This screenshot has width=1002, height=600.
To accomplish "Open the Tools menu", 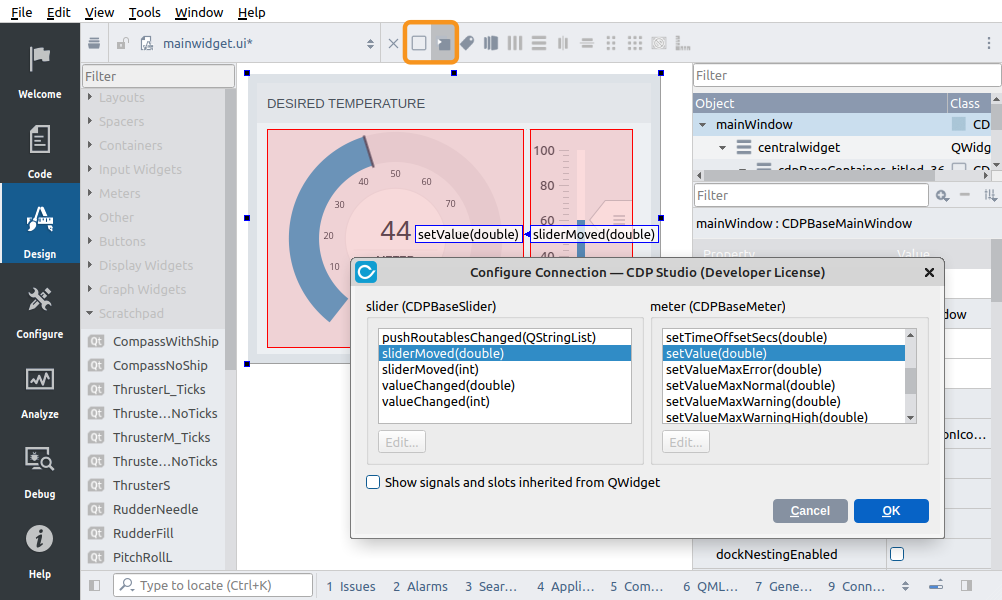I will pos(144,12).
